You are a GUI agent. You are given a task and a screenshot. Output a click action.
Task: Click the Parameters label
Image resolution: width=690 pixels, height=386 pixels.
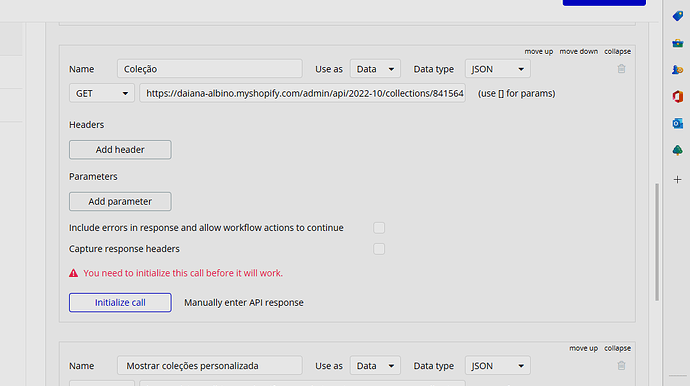coord(93,176)
